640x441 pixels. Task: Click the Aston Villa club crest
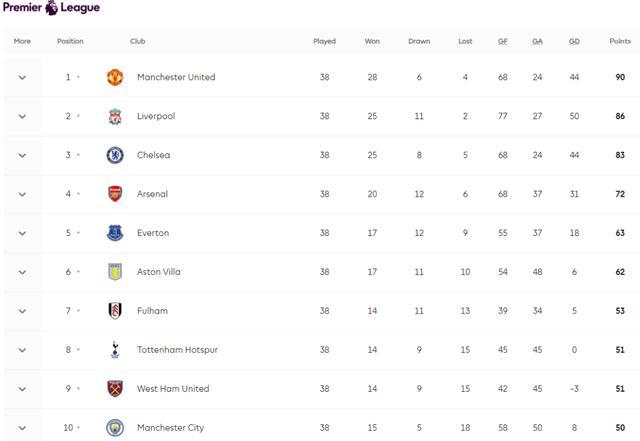pos(115,272)
